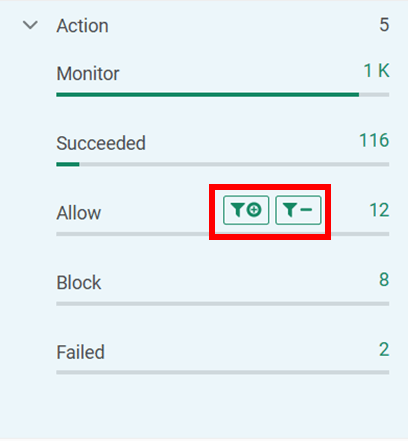Click the Failed progress bar
Screen dimensions: 408x441
tap(223, 372)
